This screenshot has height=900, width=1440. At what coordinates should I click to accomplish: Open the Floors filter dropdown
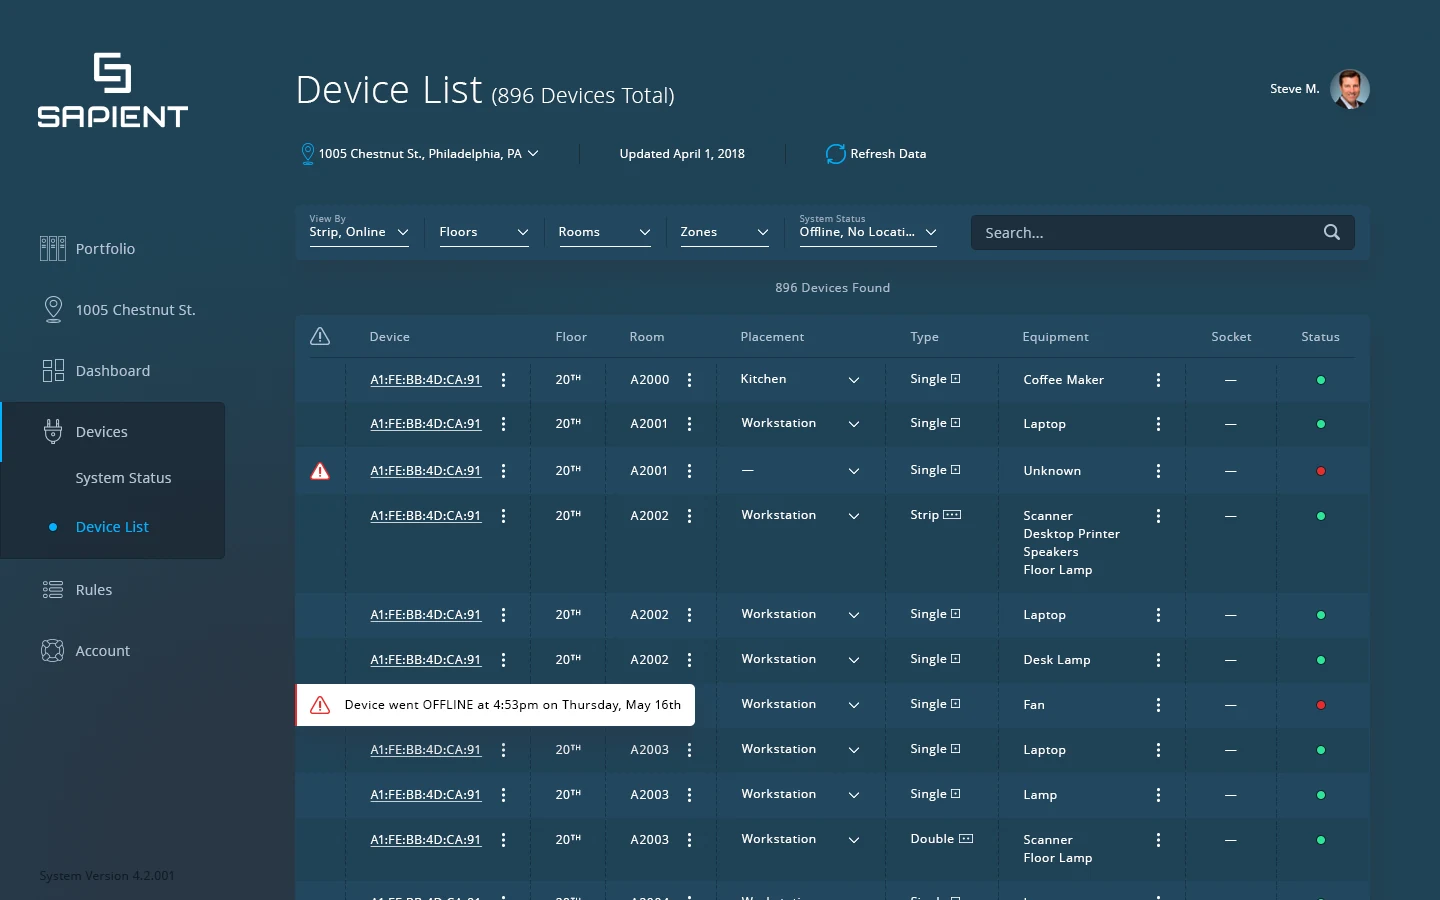(484, 232)
